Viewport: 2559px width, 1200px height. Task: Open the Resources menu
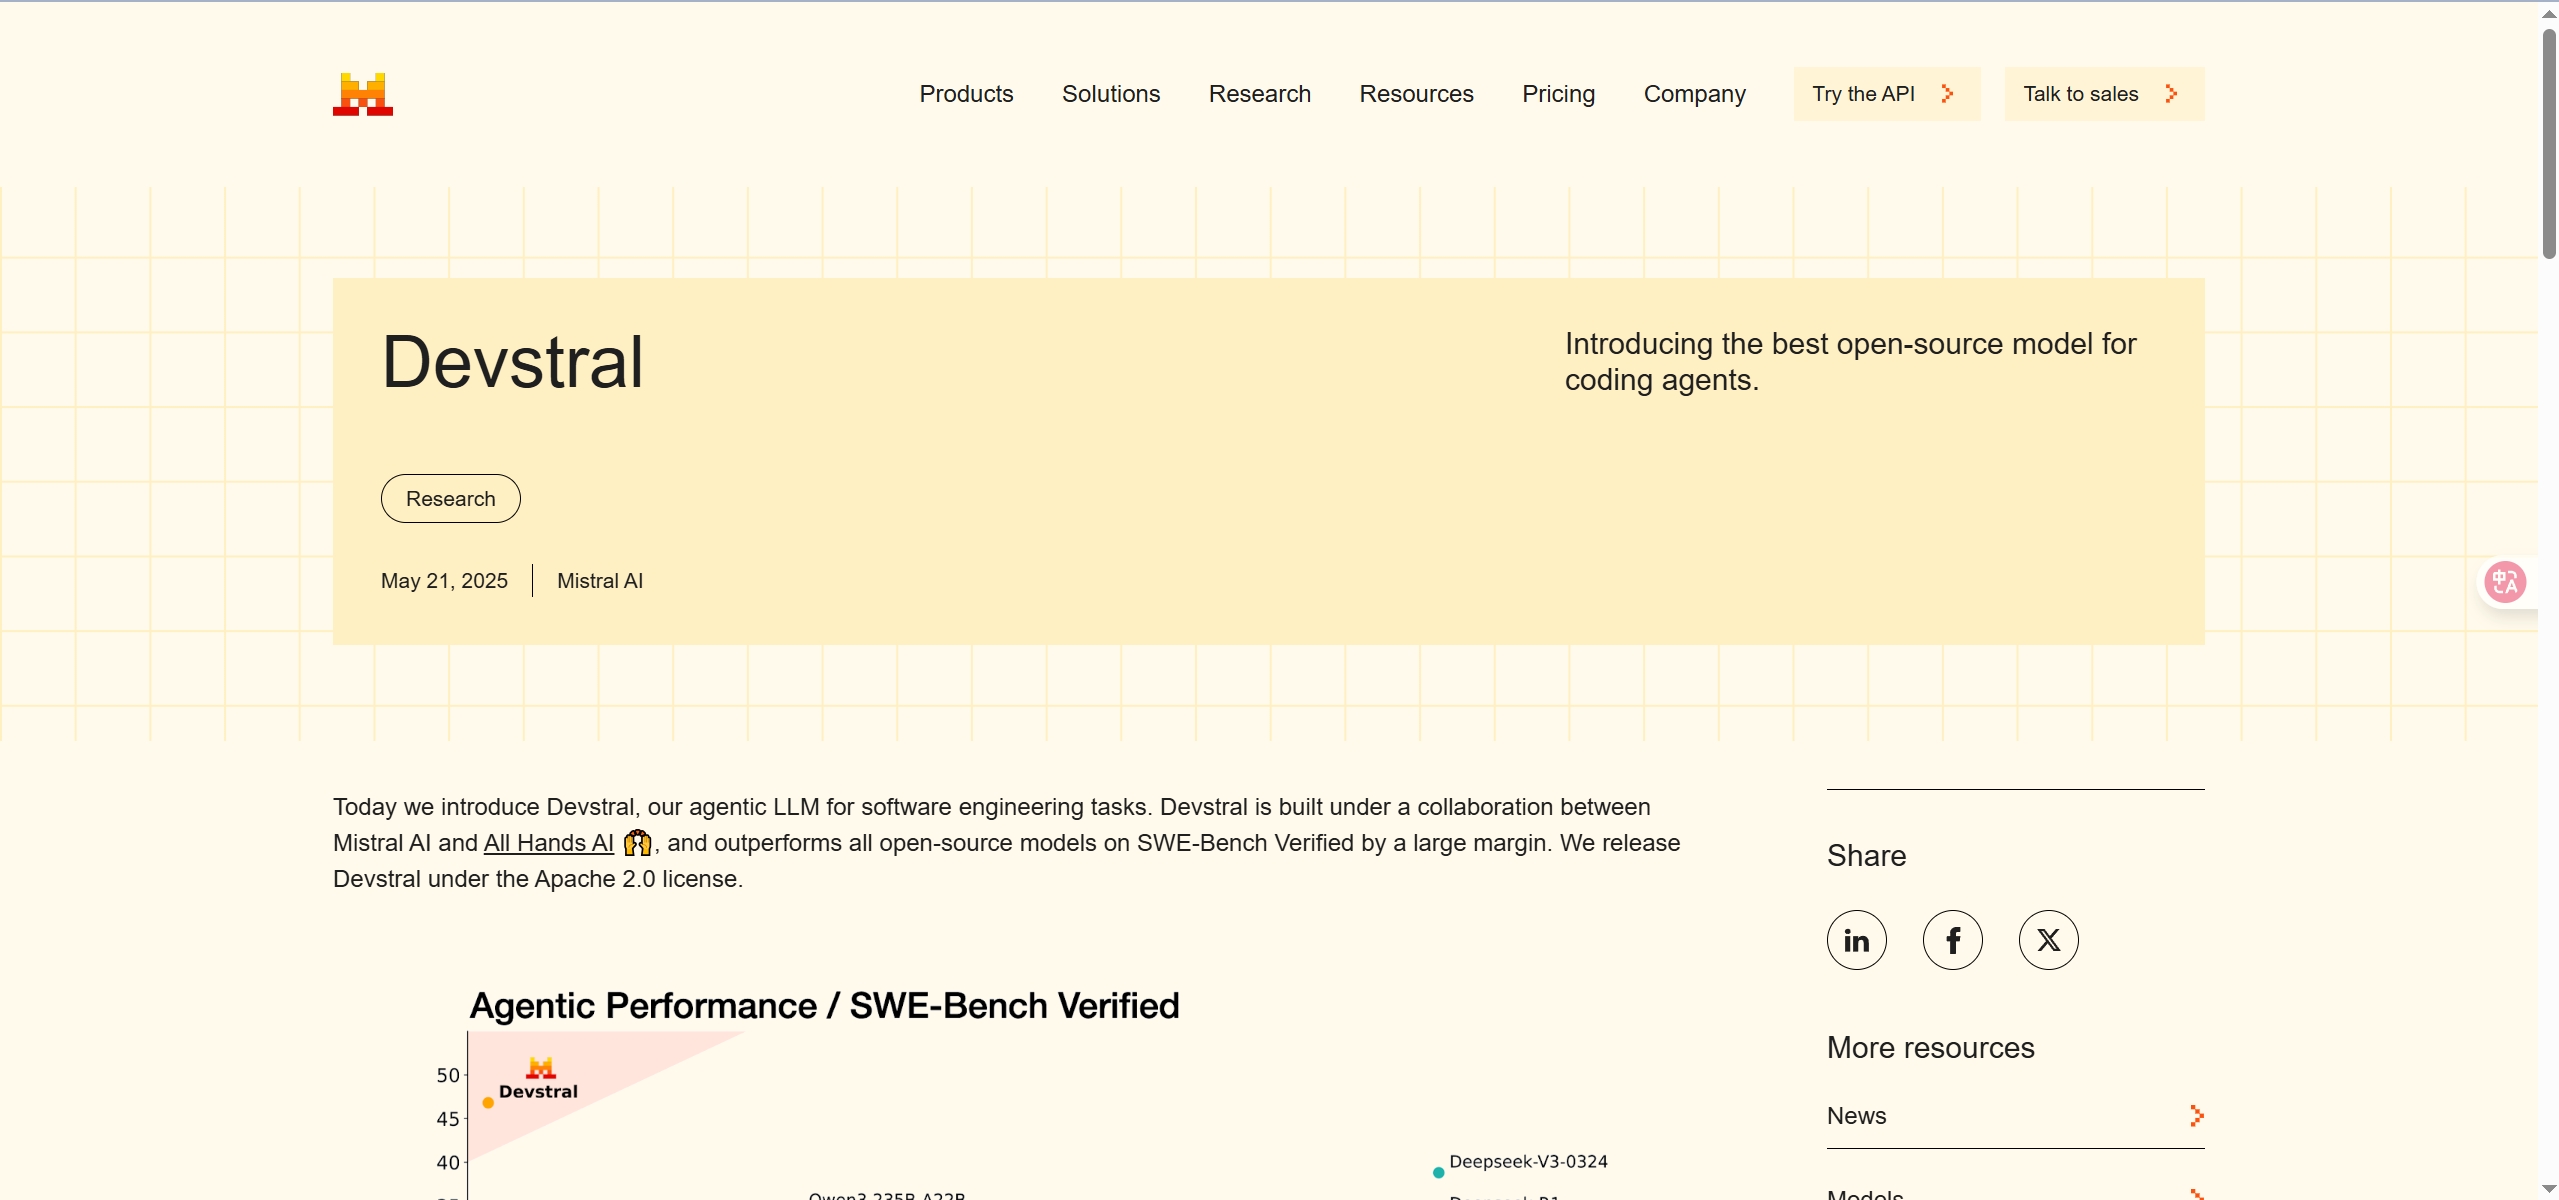[1416, 94]
